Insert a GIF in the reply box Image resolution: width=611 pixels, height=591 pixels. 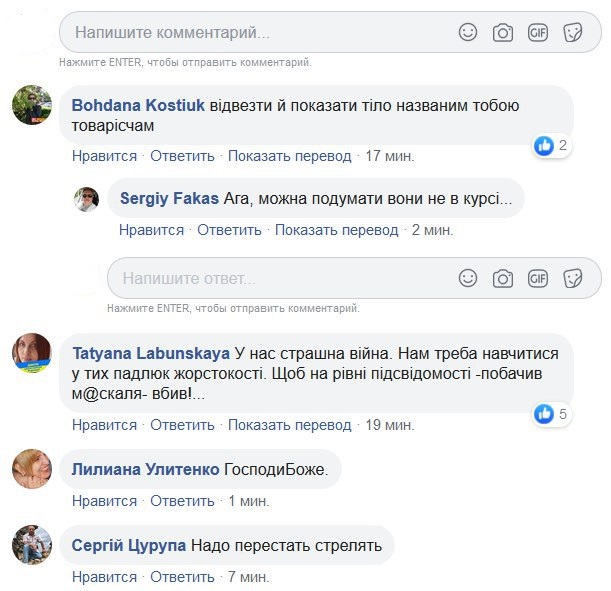538,277
